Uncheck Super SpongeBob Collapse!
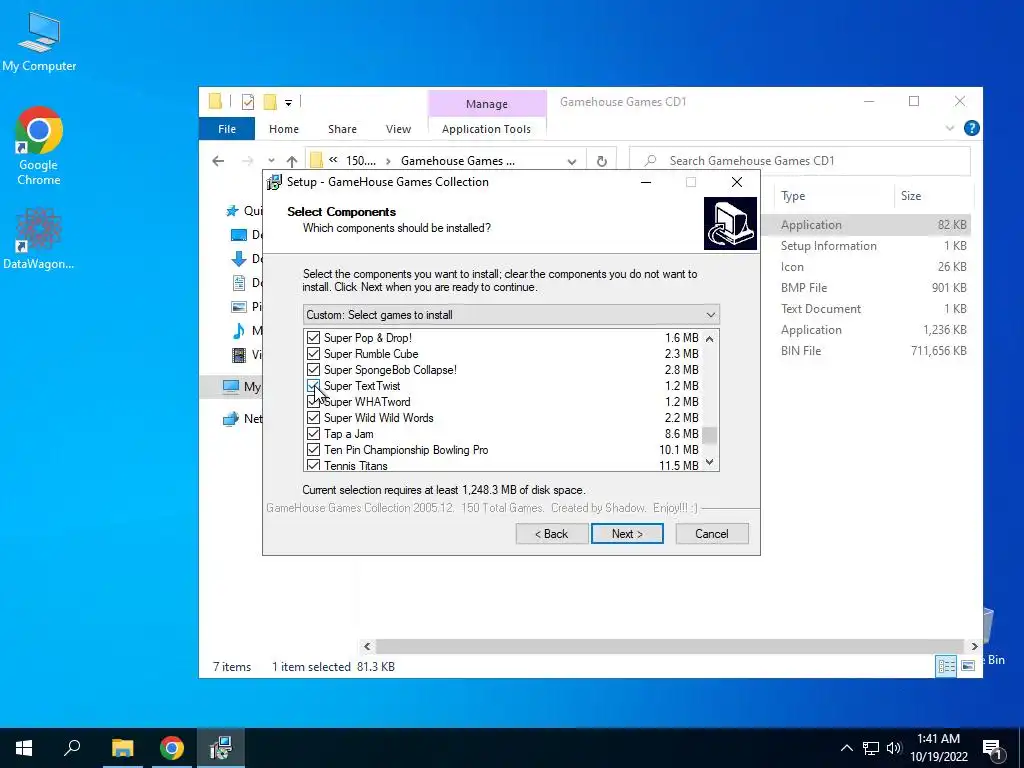Viewport: 1024px width, 768px height. [x=313, y=370]
